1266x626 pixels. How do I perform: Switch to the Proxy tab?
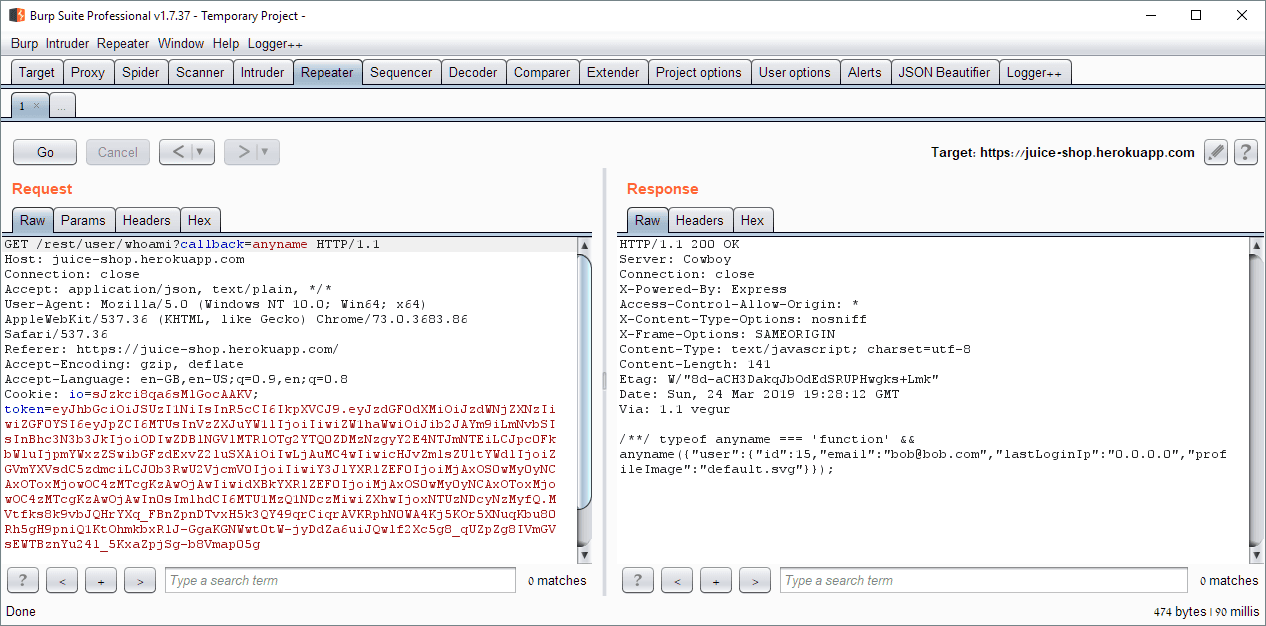(88, 72)
